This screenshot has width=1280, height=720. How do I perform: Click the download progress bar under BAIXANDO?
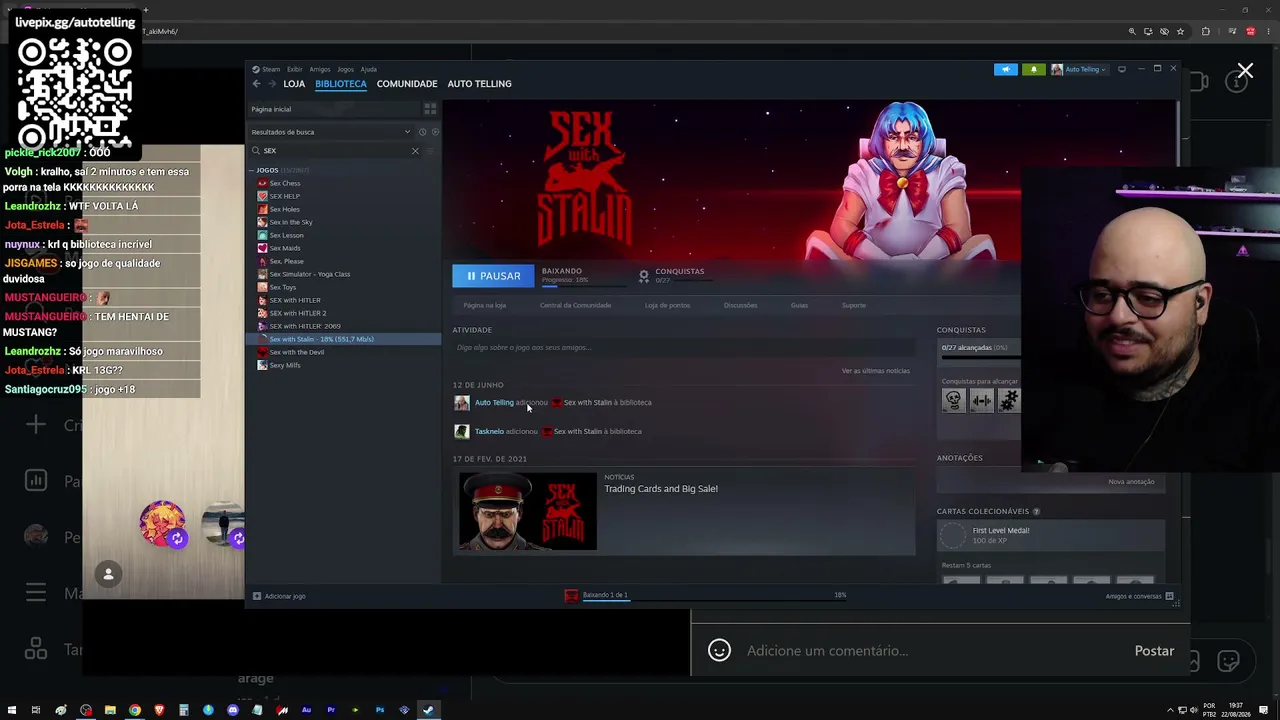(584, 285)
